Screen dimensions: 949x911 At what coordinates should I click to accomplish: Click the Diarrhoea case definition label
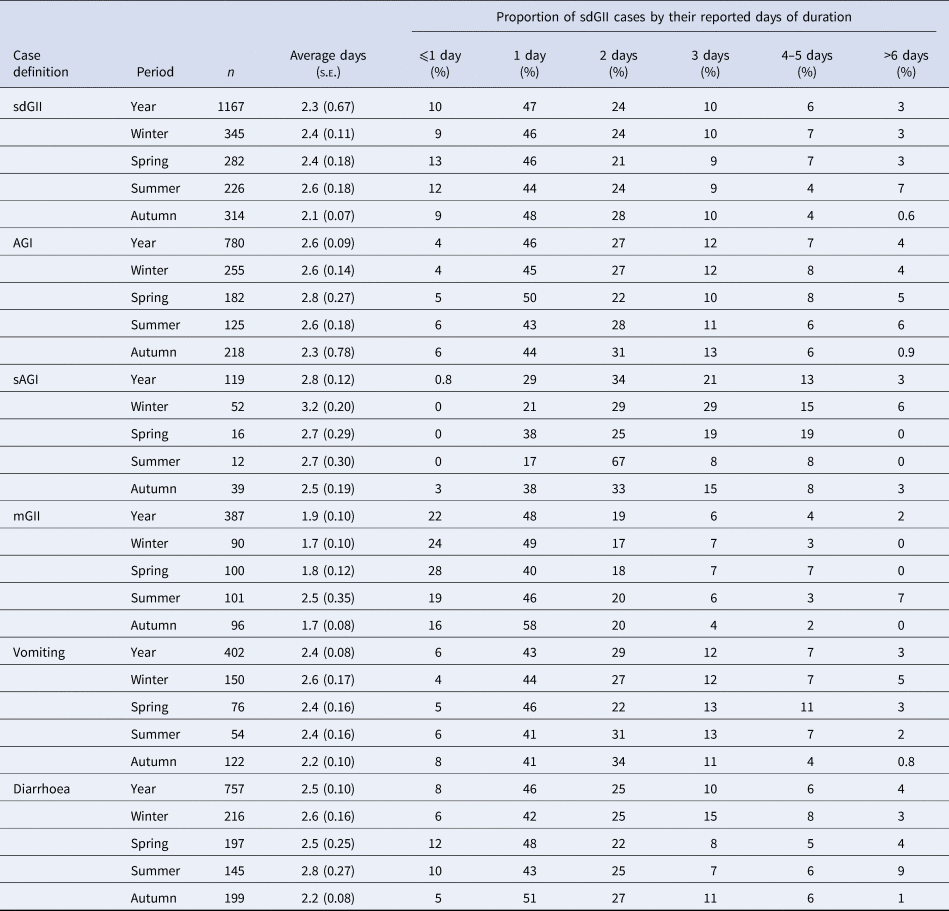click(x=43, y=790)
